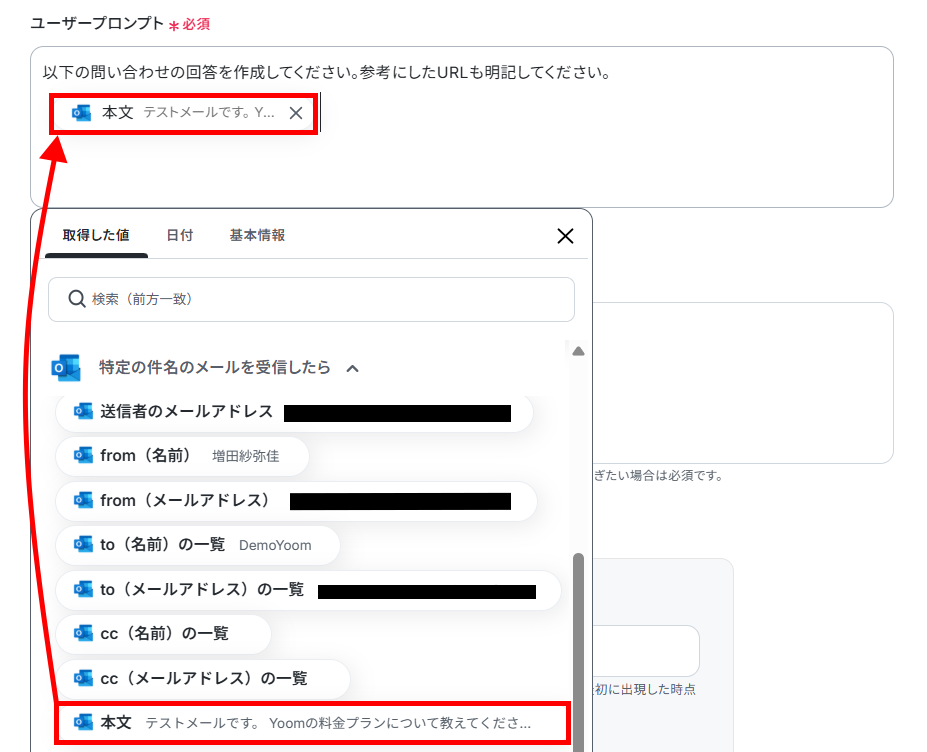The image size is (927, 752).
Task: Collapse 特定の件名のメールを受信したら section chevron
Action: tap(352, 368)
